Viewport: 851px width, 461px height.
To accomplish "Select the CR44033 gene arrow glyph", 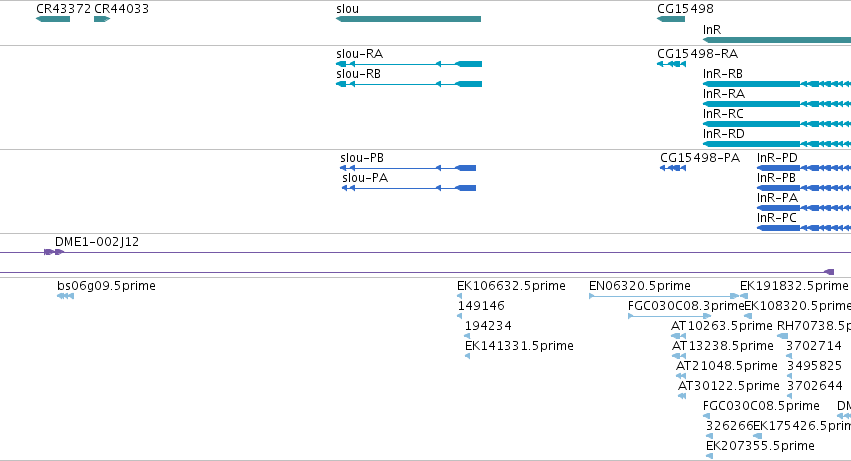I will click(x=102, y=19).
